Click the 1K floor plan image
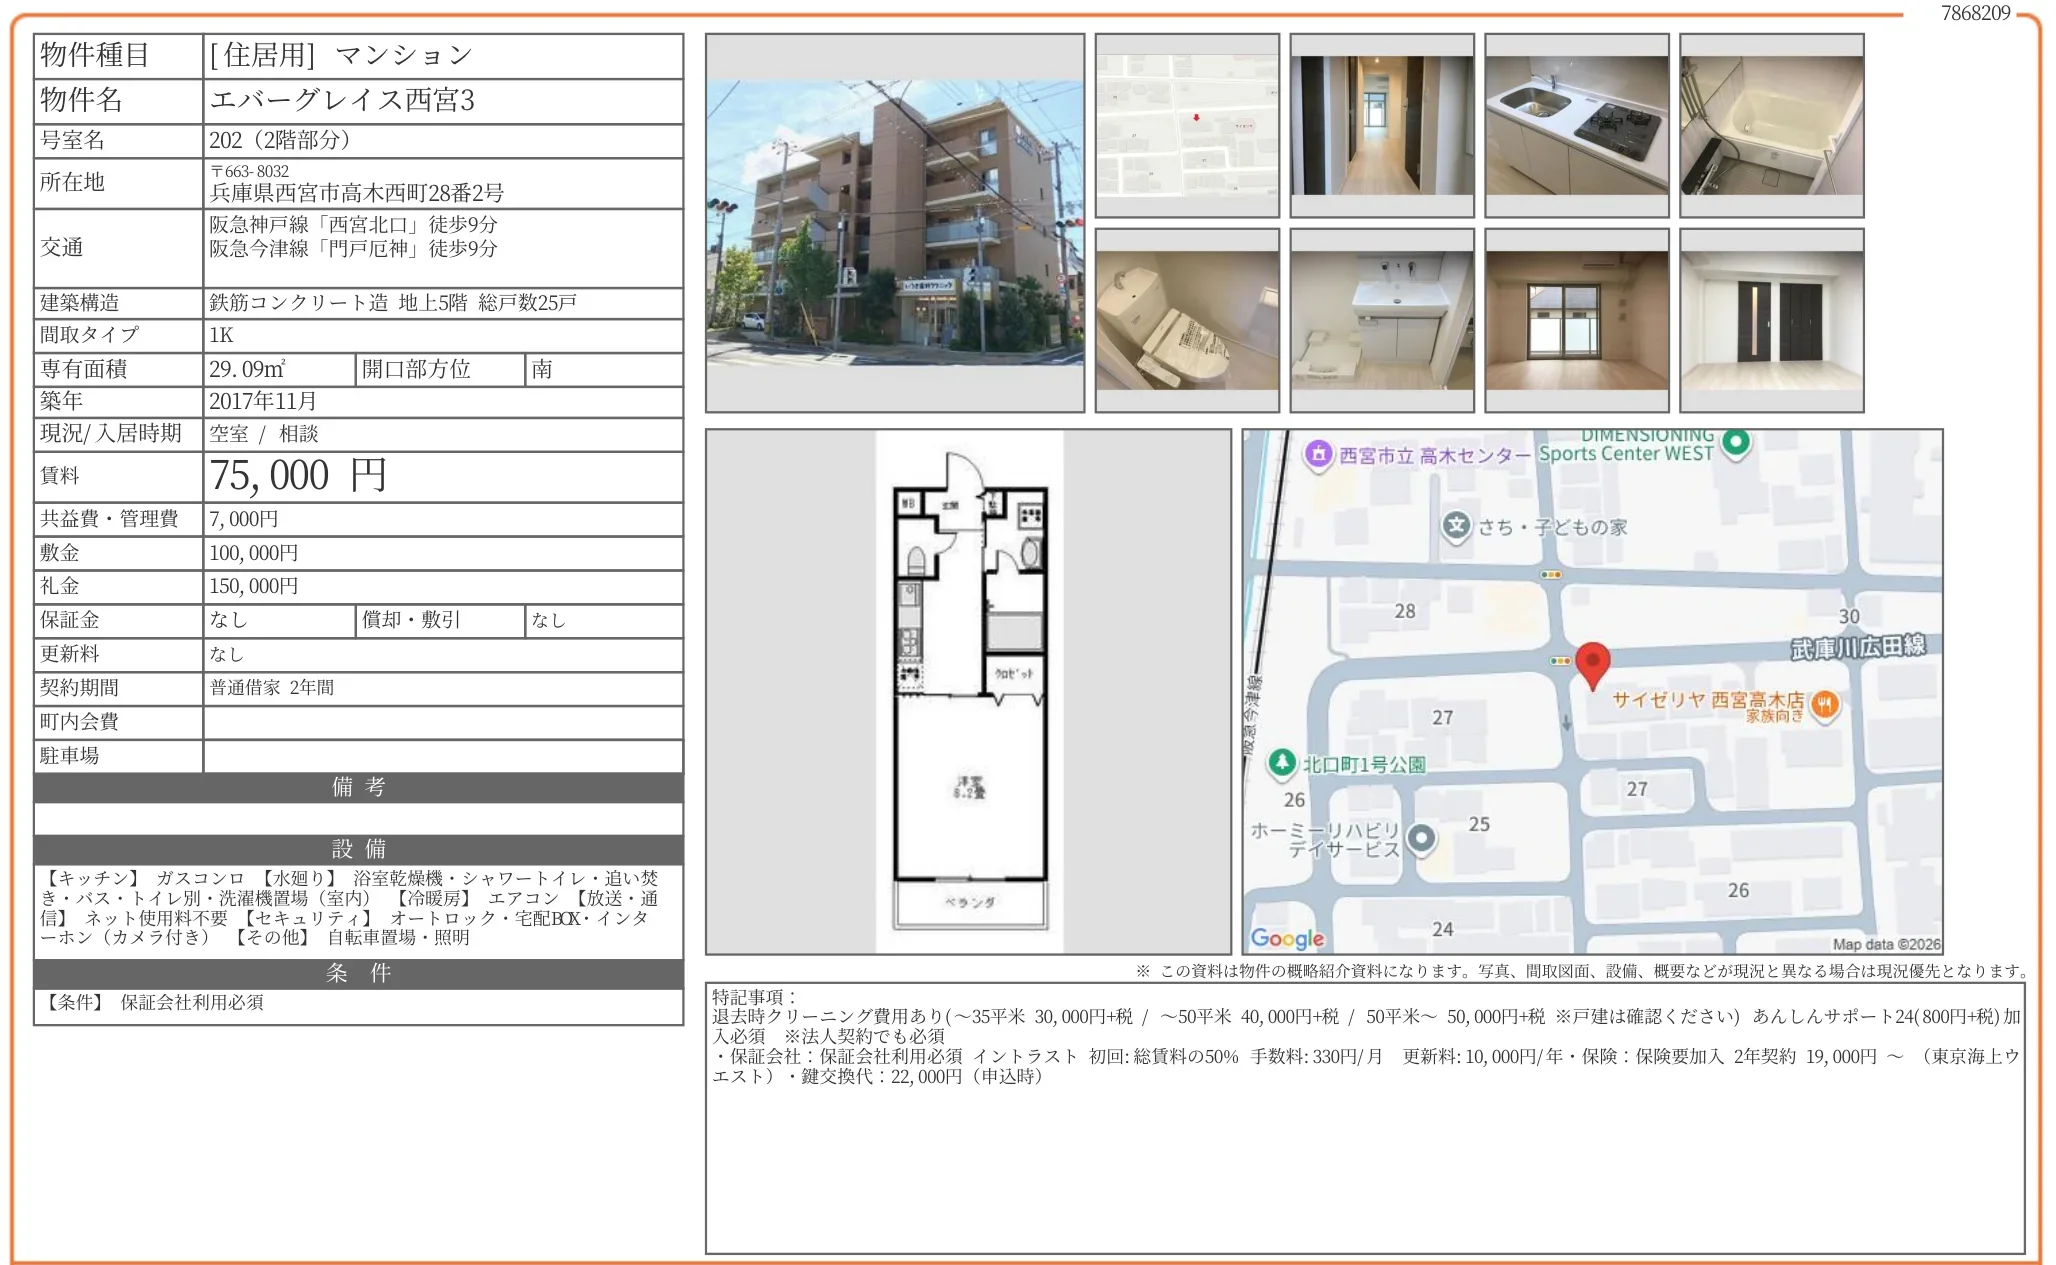This screenshot has height=1265, width=2056. point(968,692)
